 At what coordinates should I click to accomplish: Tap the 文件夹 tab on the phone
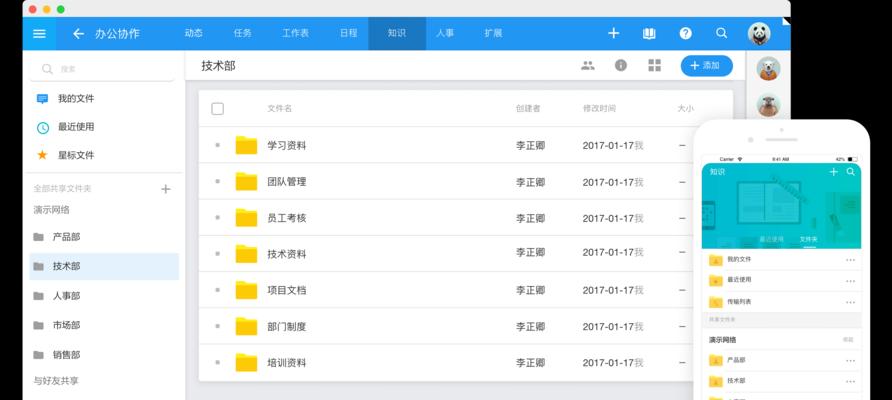(x=808, y=240)
